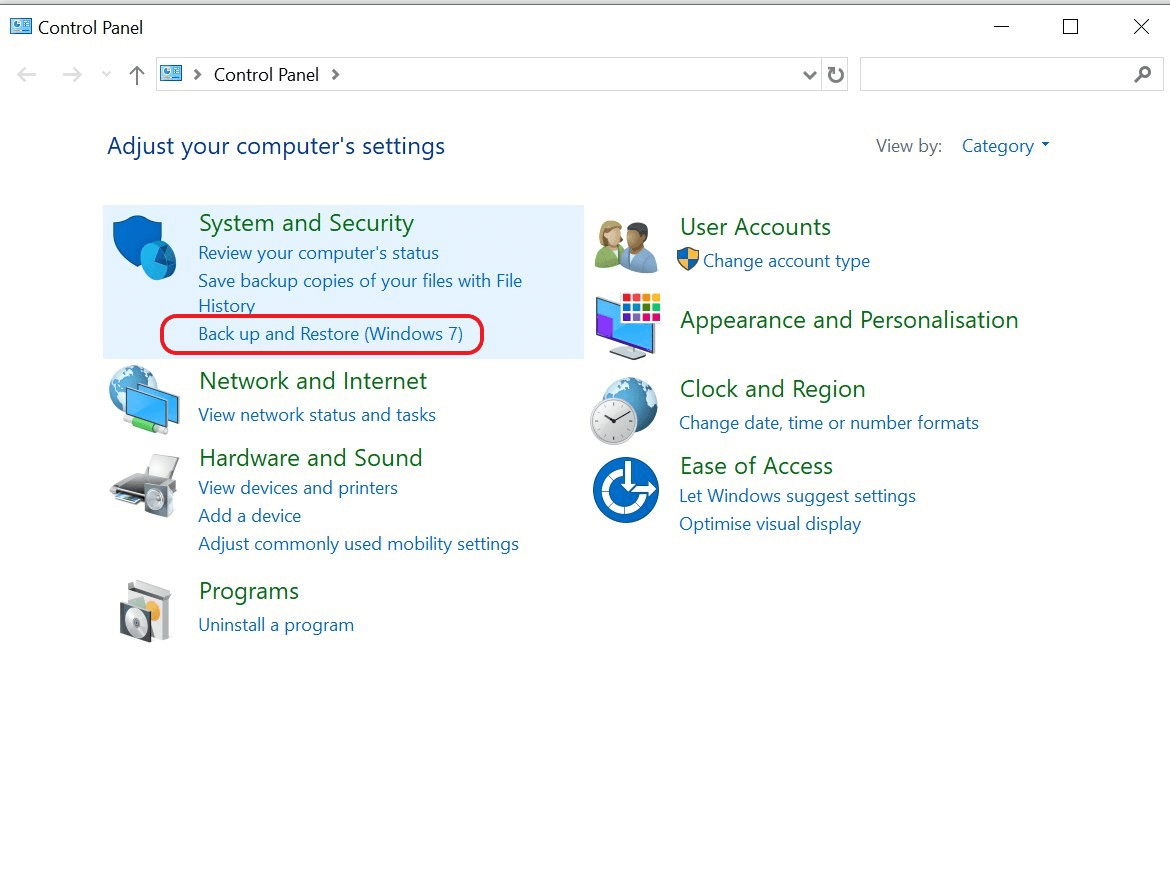Open View devices and printers
Screen dimensions: 1170x892
click(x=298, y=488)
